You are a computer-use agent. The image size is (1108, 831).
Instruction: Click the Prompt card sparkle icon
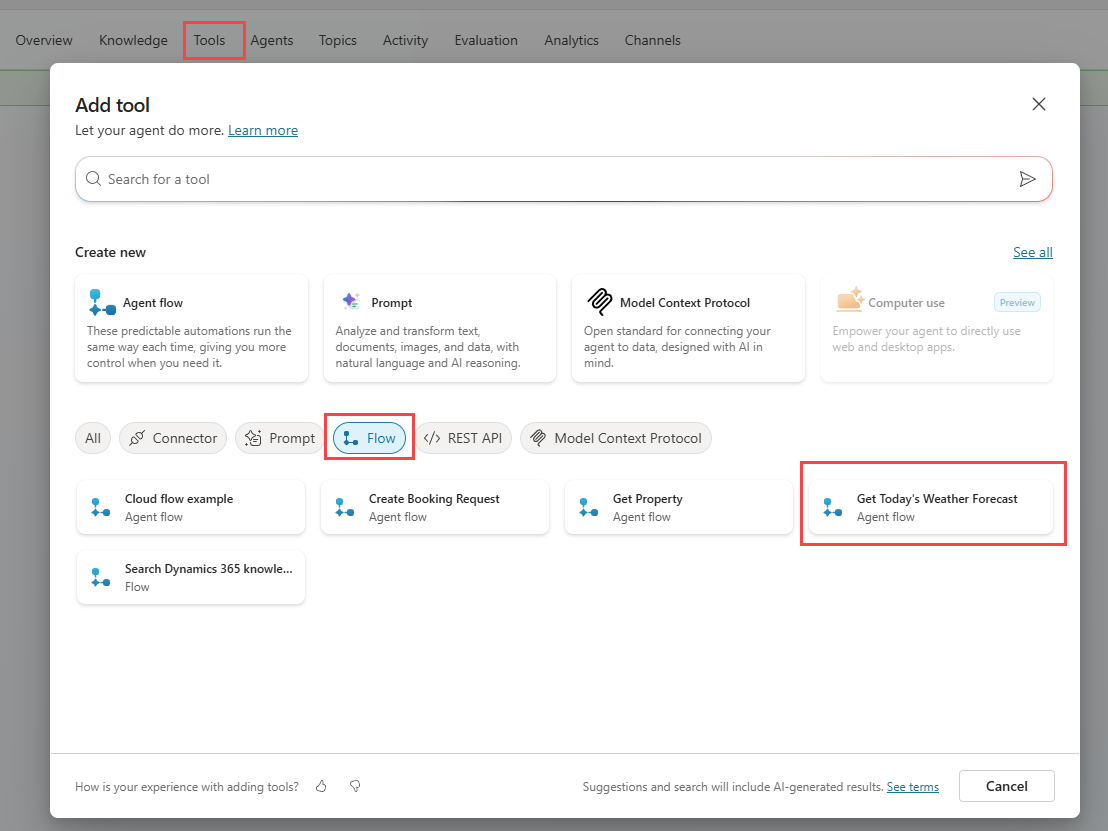351,301
